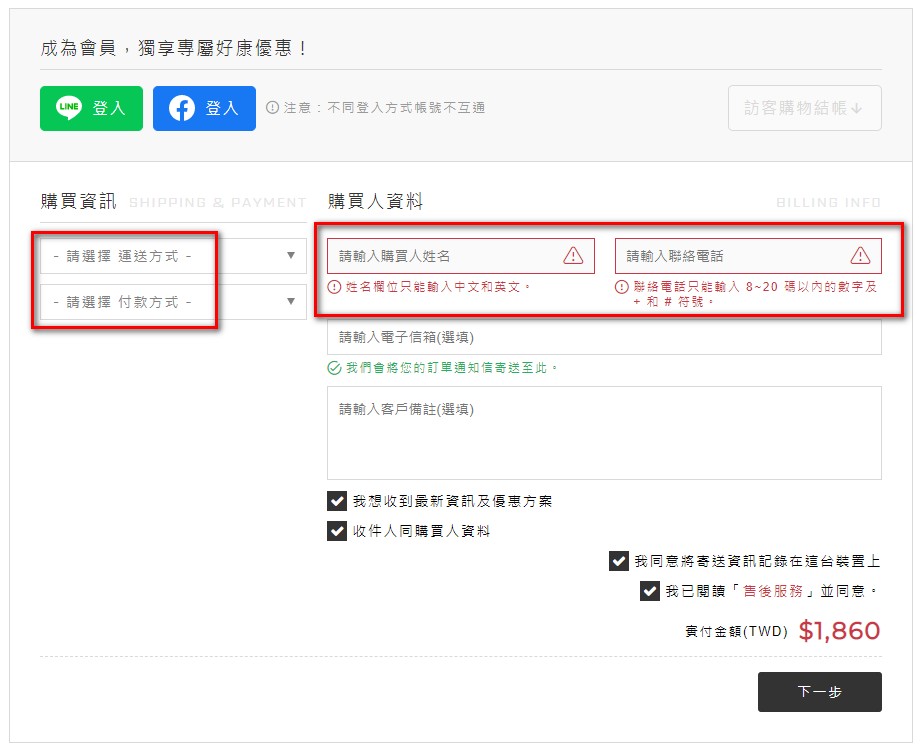This screenshot has width=923, height=751.
Task: Open the 請選擇 運送方式 dropdown
Action: (173, 256)
